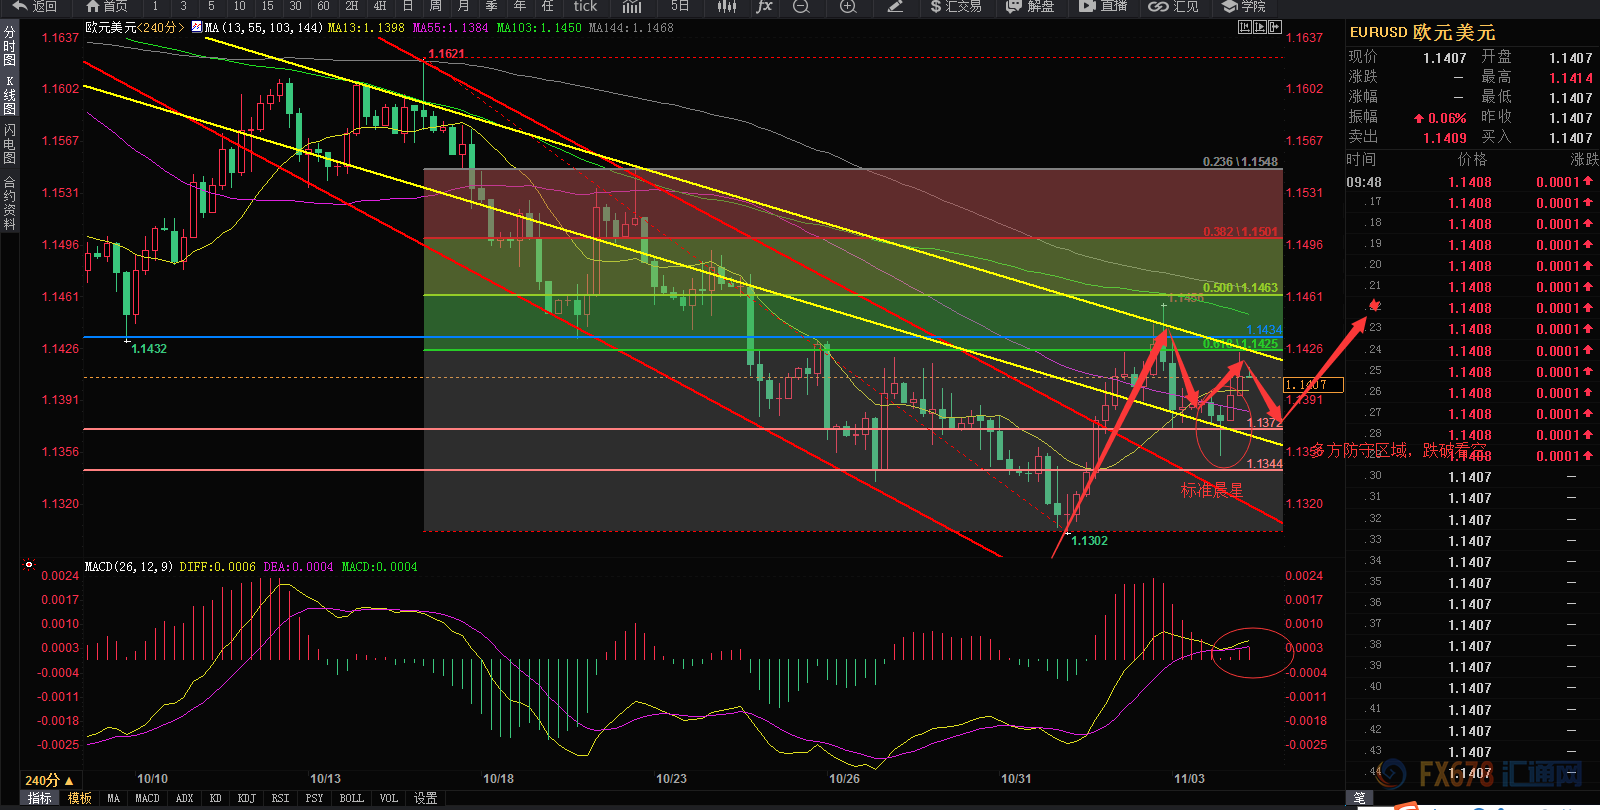Click the zoom out magnifier icon
The height and width of the screenshot is (810, 1600).
pos(801,7)
